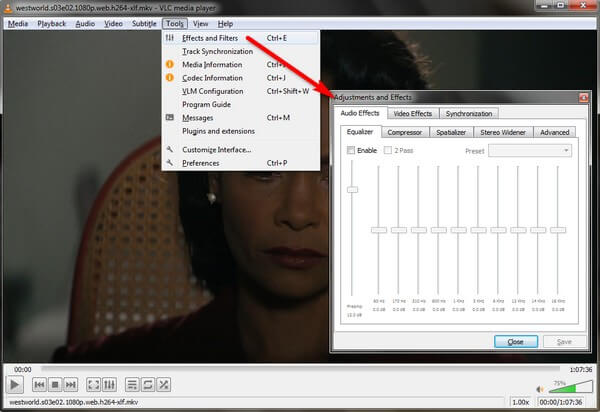
Task: Click the 170 Hz equalizer band slider
Action: 399,230
